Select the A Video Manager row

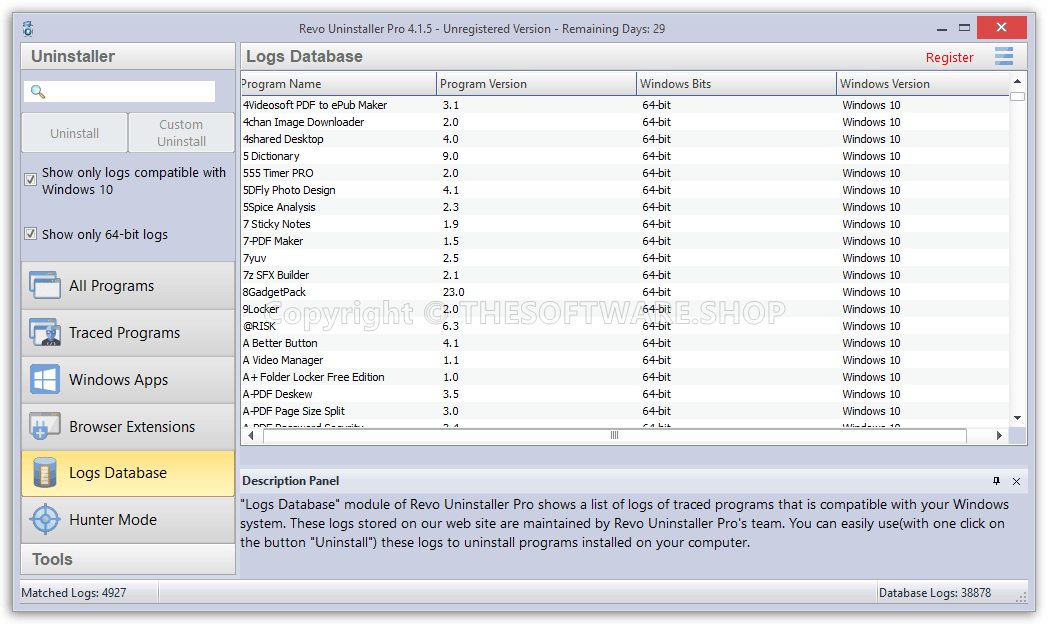pyautogui.click(x=625, y=360)
